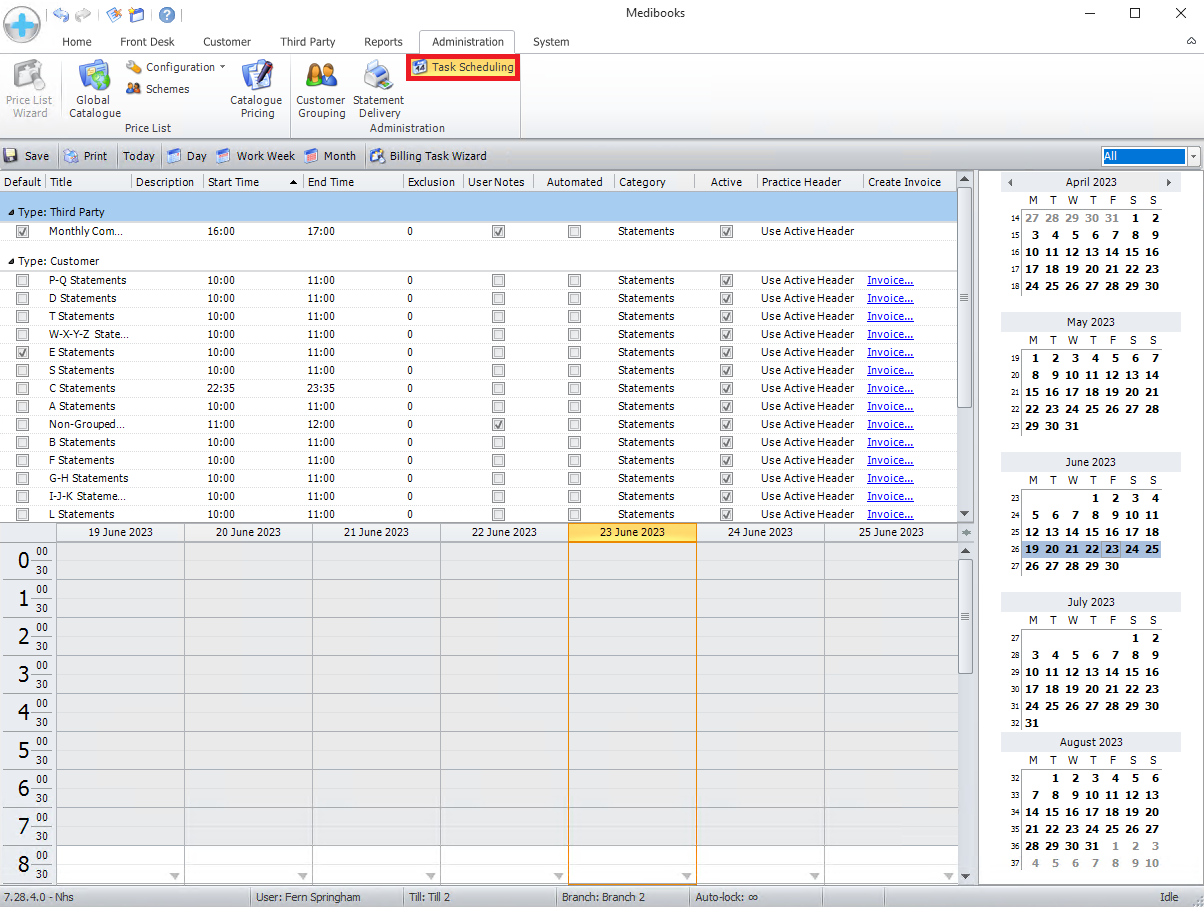The image size is (1204, 908).
Task: Select 15 June in the mini calendar
Action: click(1092, 532)
